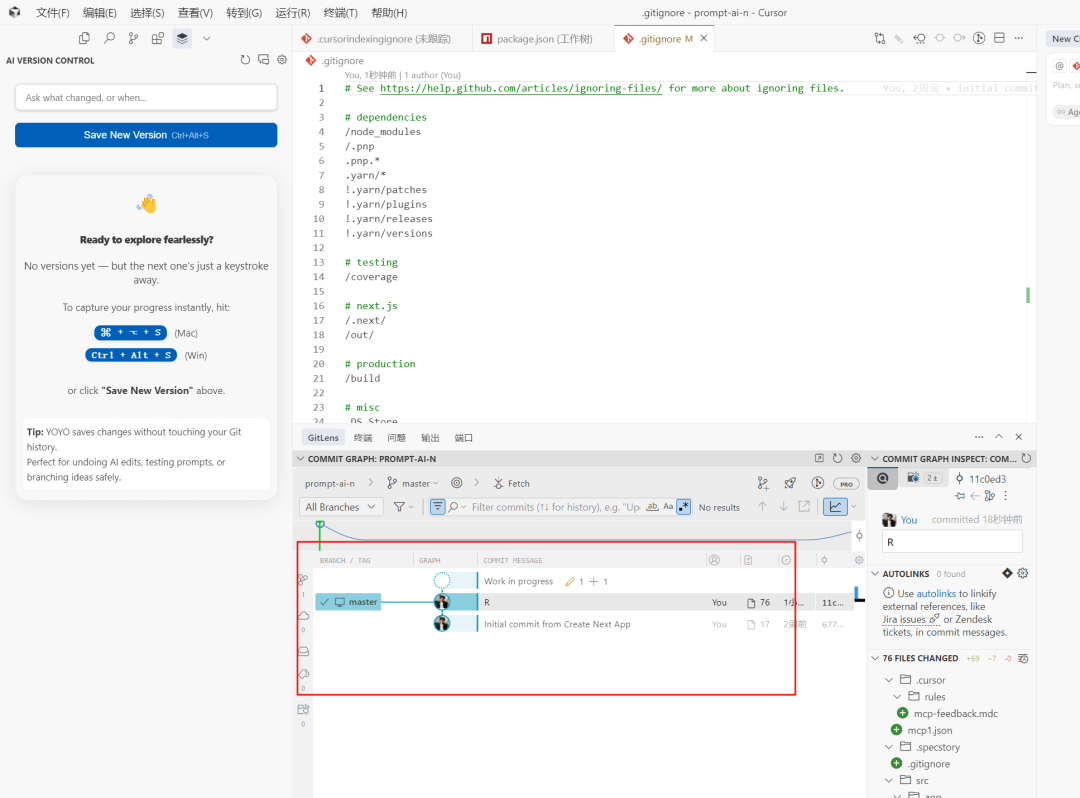1080x798 pixels.
Task: Toggle the regular expression filter option
Action: pos(684,507)
